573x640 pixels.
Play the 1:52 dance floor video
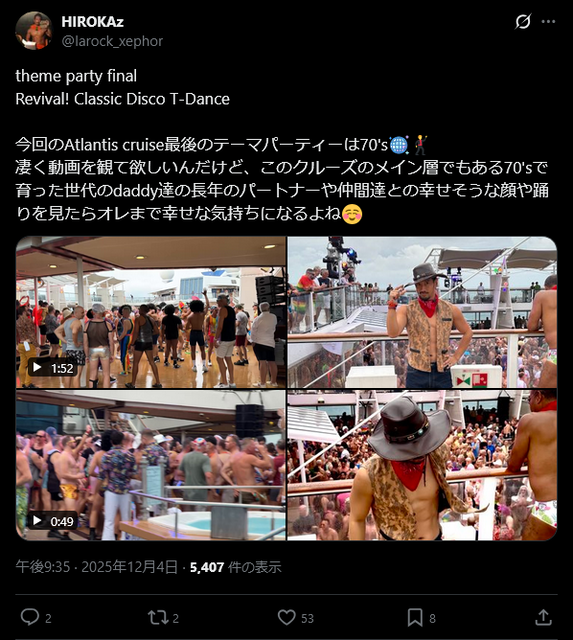[x=151, y=312]
